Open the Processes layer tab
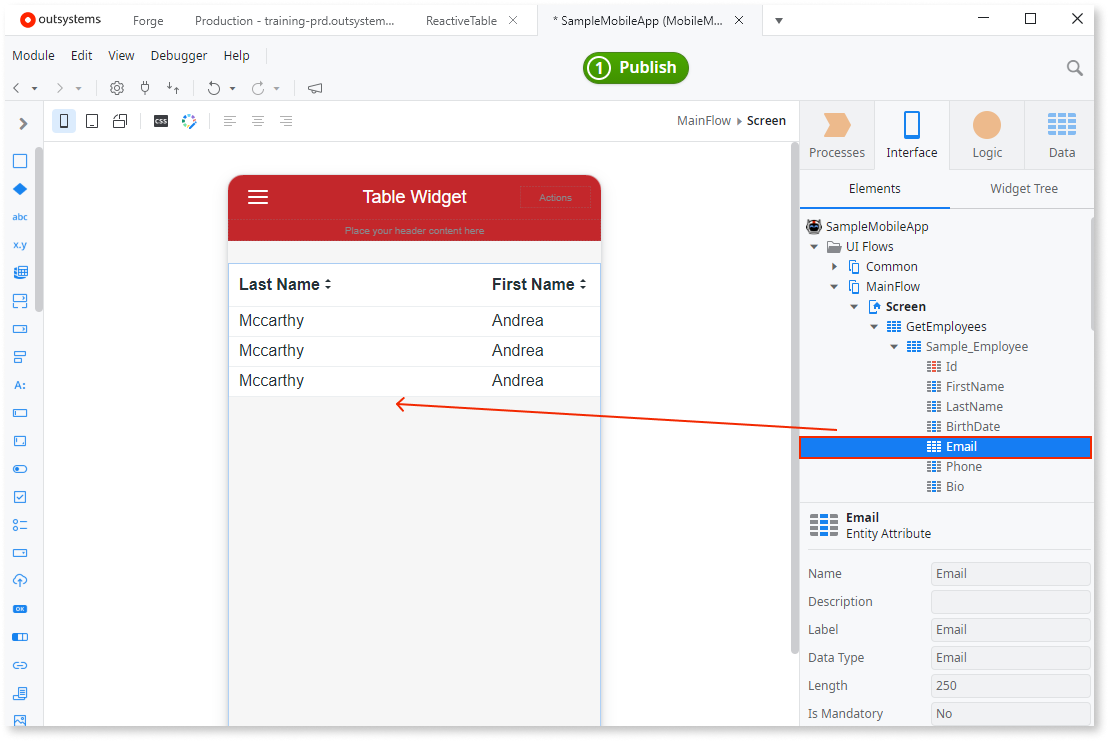The width and height of the screenshot is (1109, 741). [x=837, y=135]
